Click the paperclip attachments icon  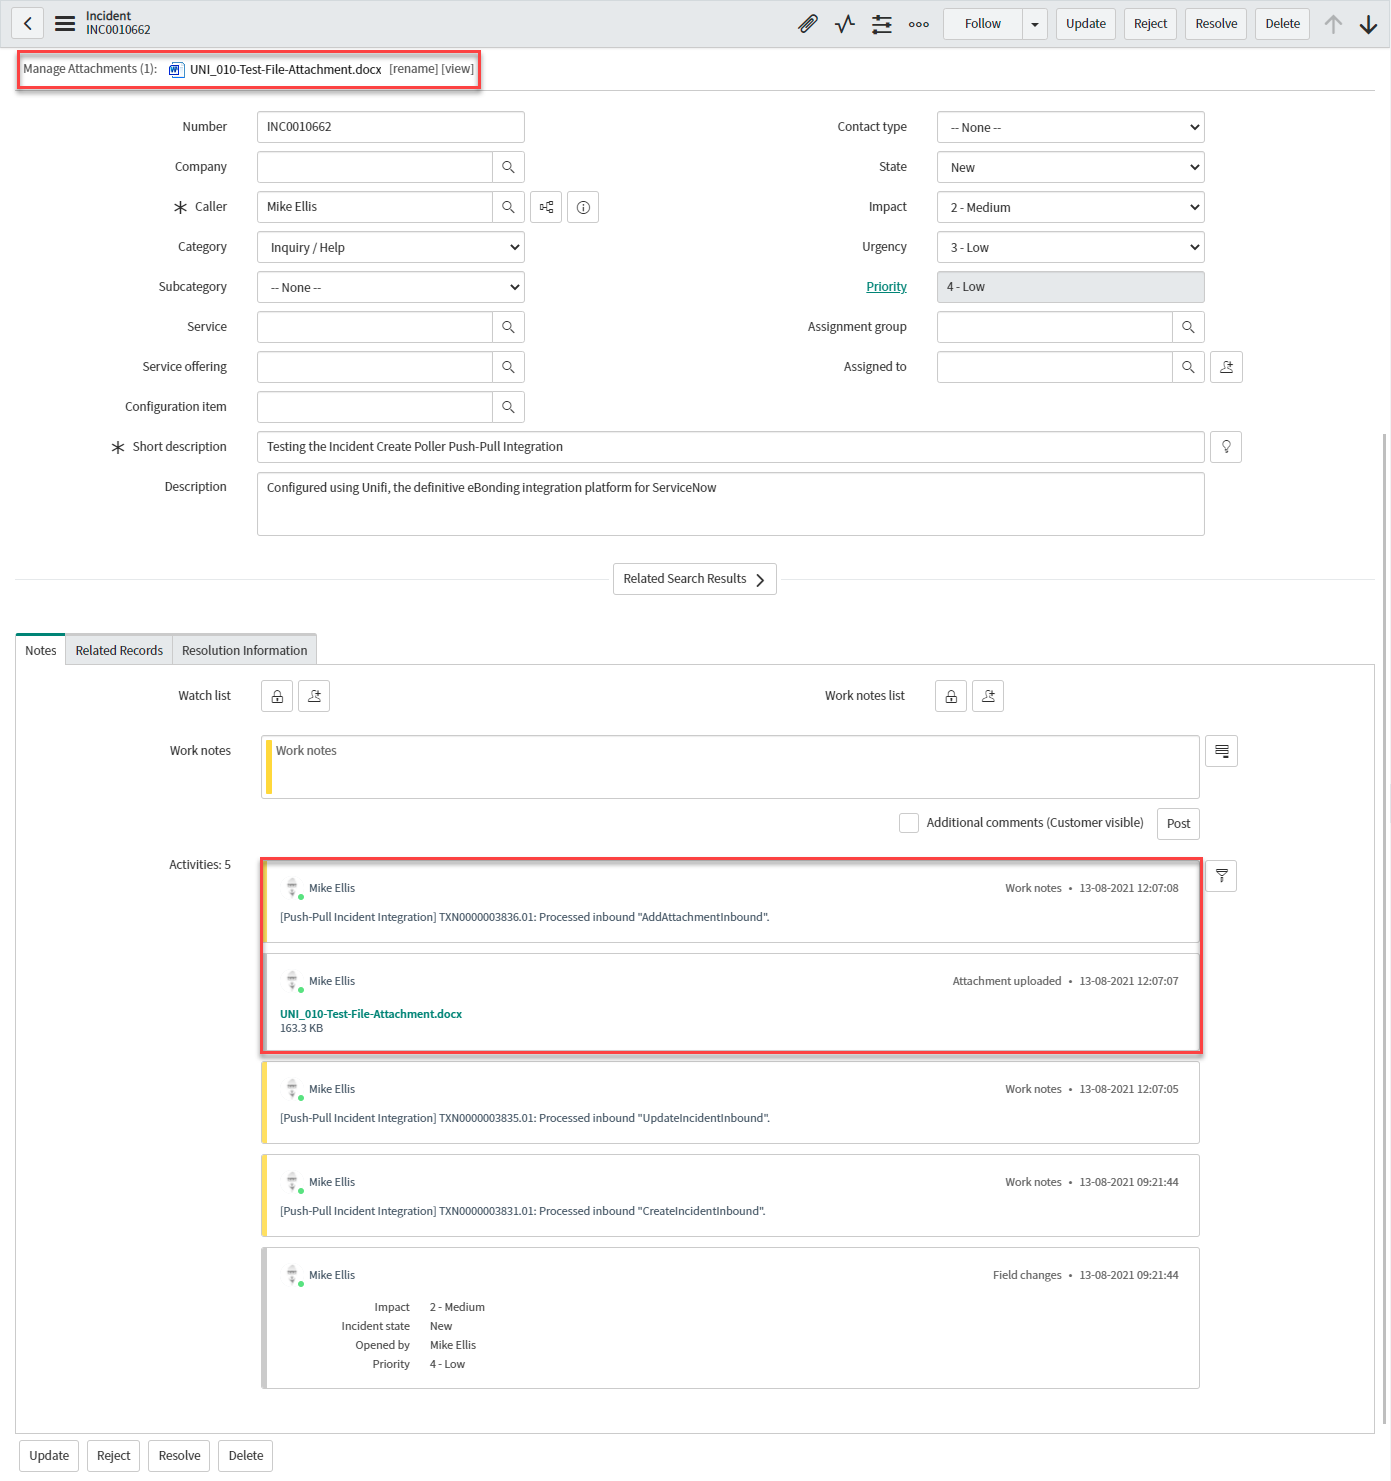(x=808, y=24)
